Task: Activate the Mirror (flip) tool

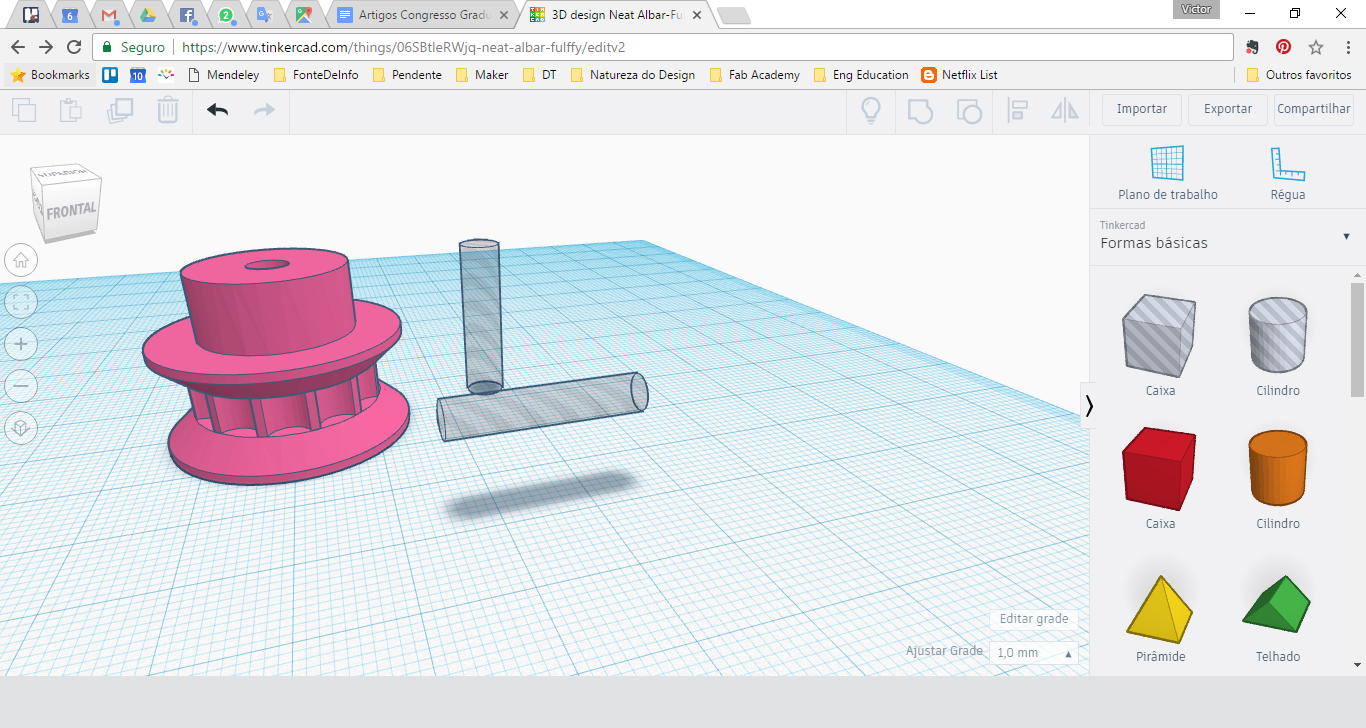Action: [1065, 110]
